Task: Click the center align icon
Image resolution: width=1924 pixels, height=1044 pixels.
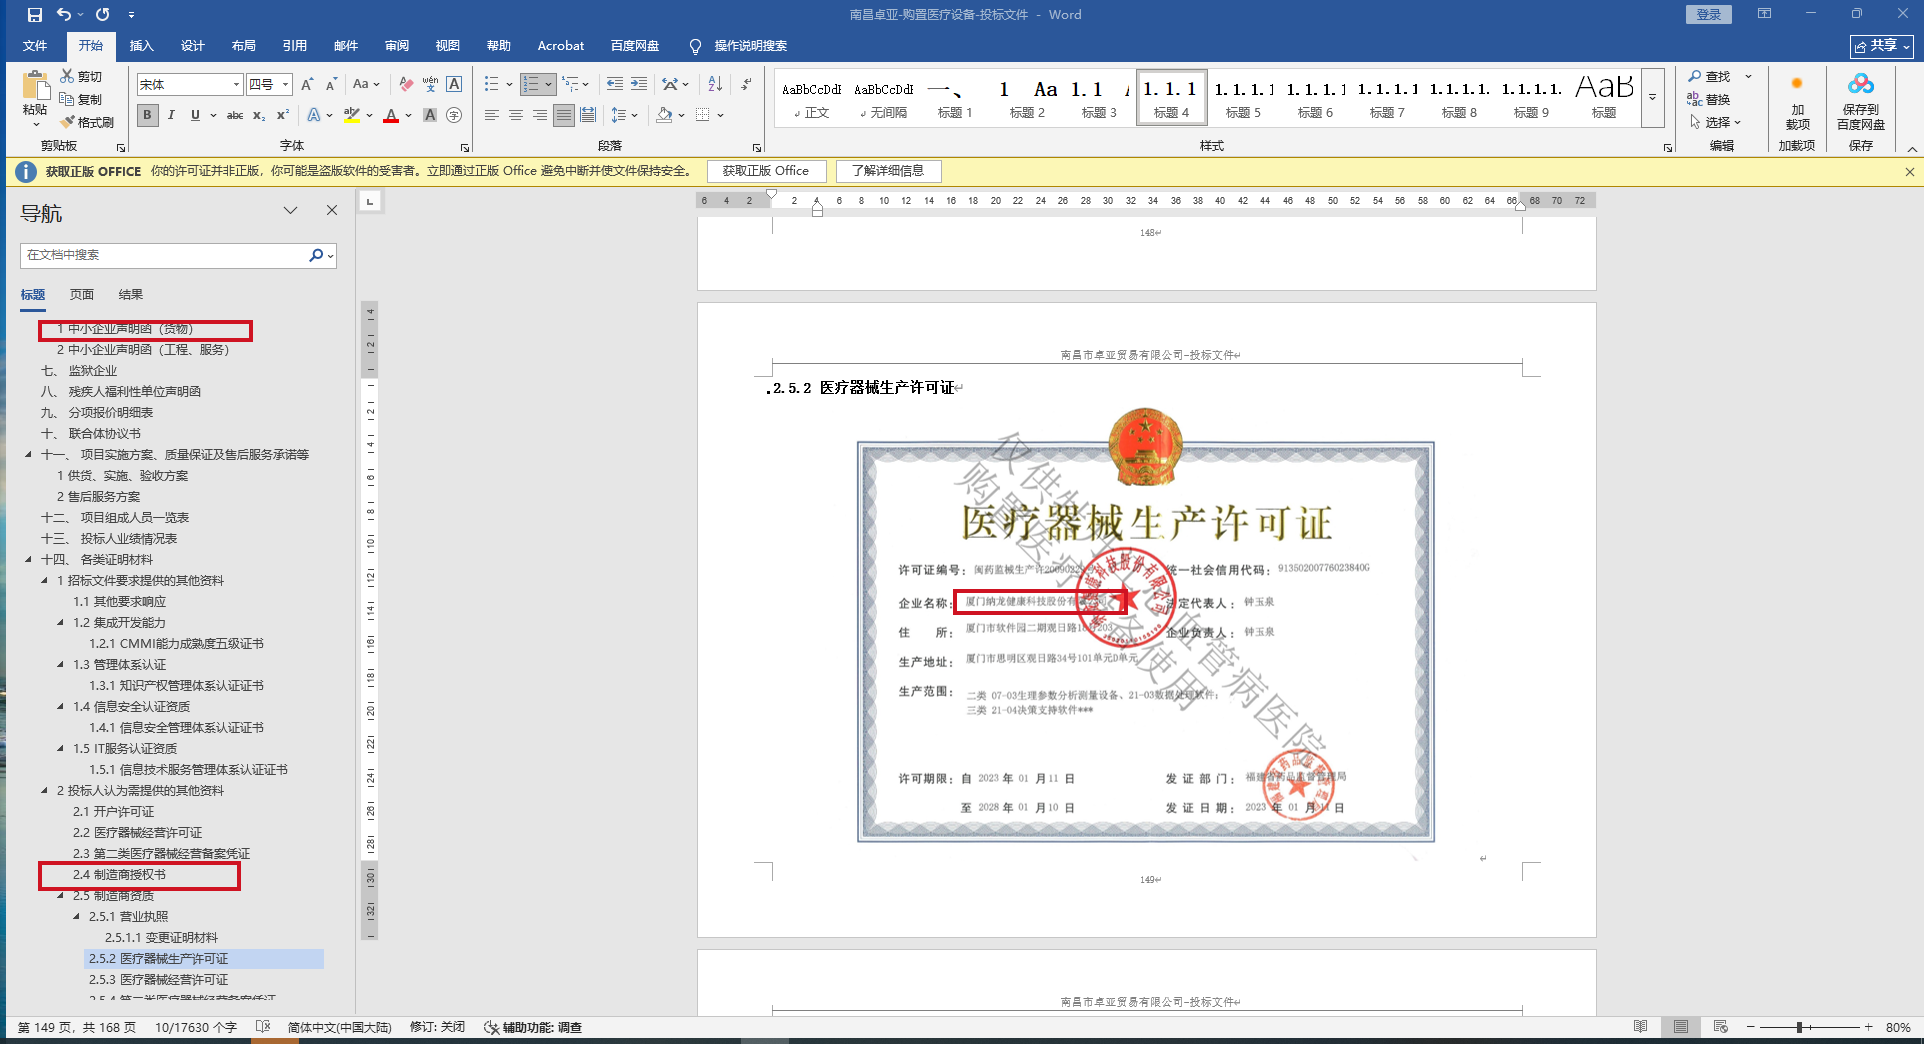Action: pyautogui.click(x=516, y=115)
